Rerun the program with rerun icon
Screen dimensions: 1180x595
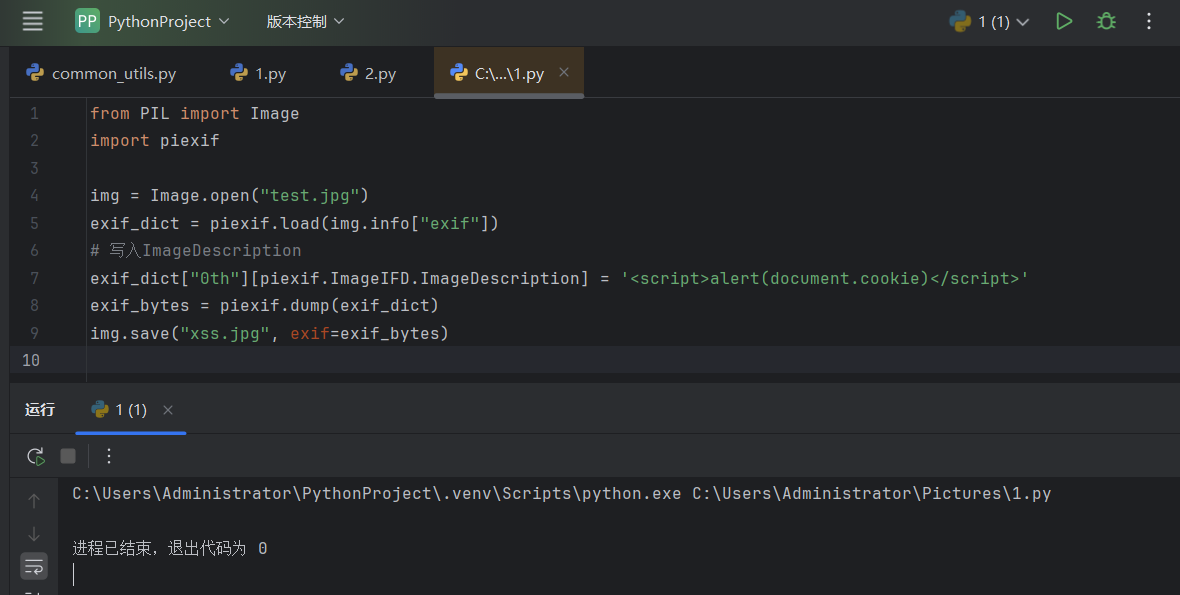35,456
